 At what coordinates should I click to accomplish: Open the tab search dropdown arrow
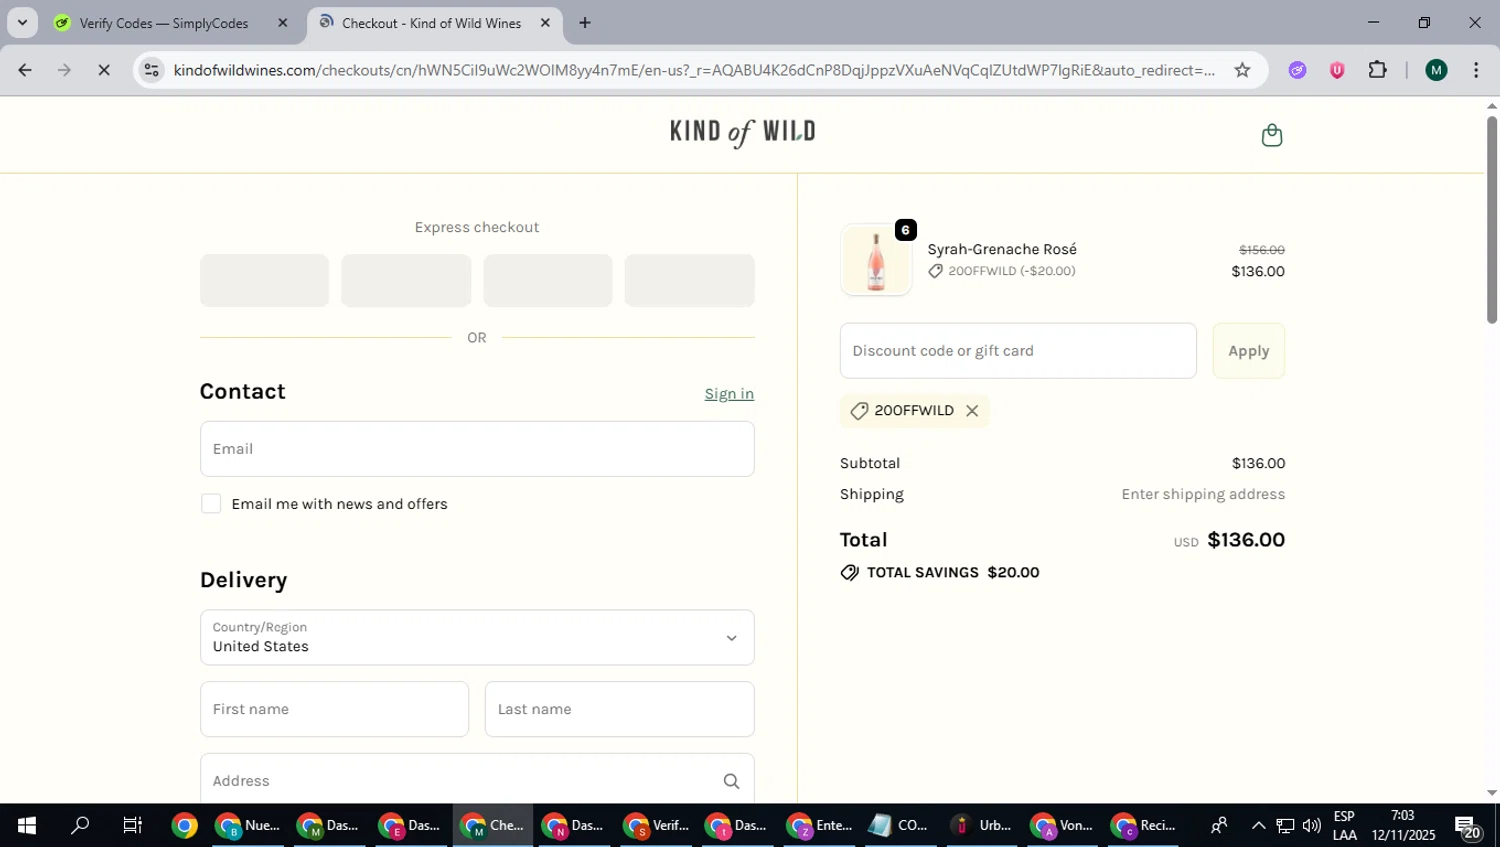coord(22,22)
